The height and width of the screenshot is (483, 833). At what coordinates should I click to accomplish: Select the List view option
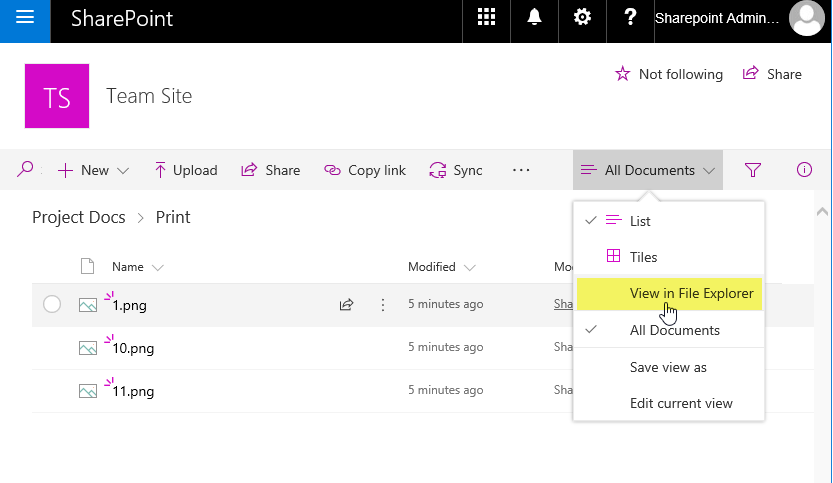click(x=669, y=221)
